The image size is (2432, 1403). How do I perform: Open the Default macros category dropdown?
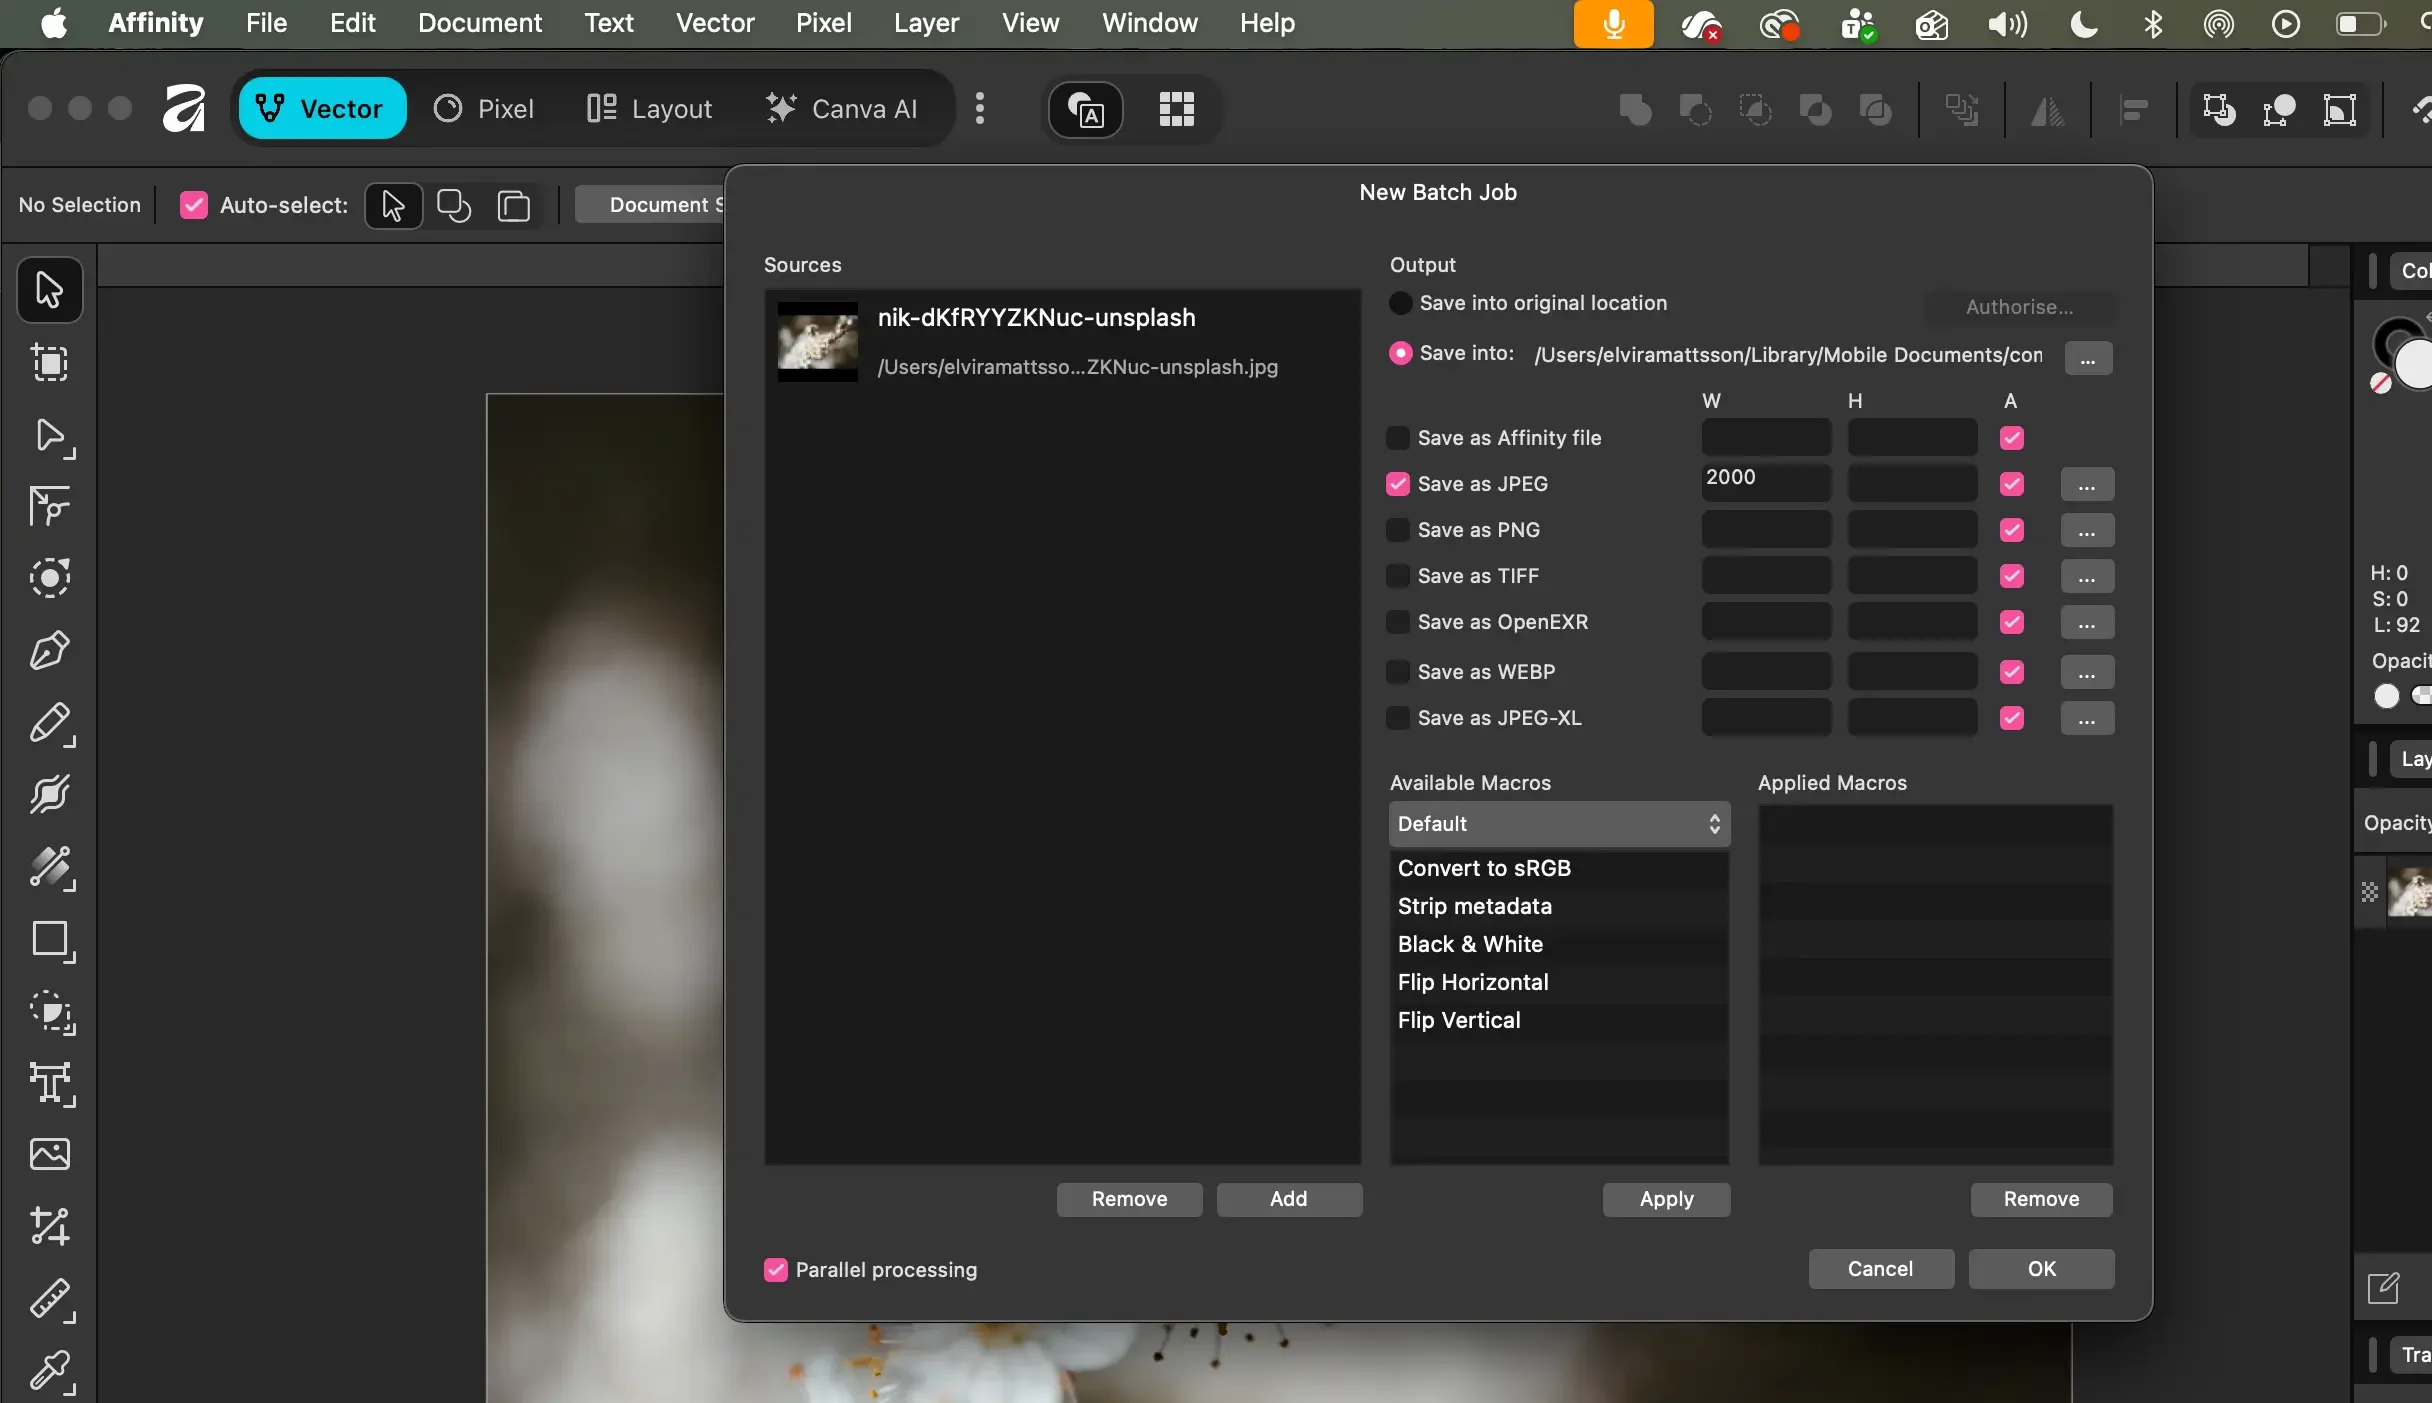(x=1559, y=824)
